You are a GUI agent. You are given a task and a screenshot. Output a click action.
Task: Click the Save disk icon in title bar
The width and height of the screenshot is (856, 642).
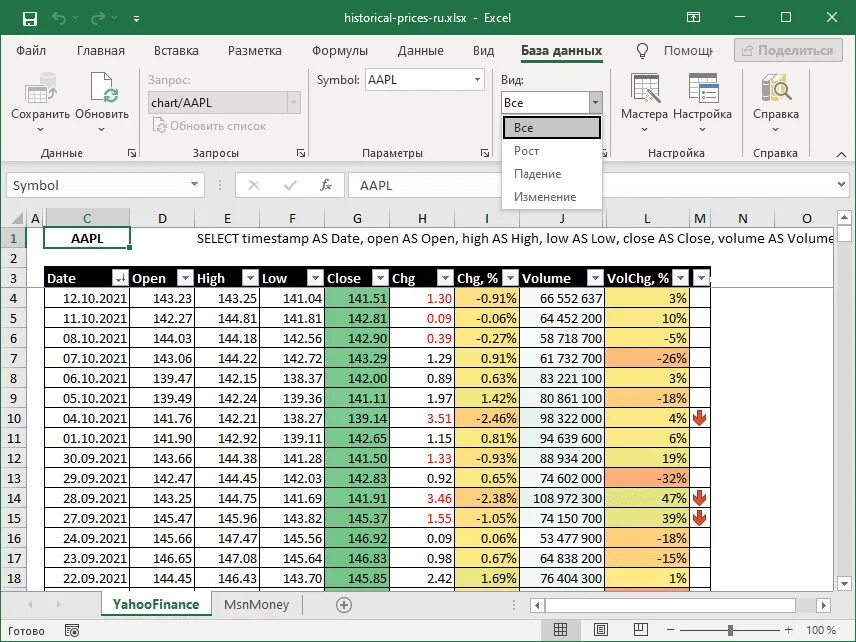coord(29,19)
